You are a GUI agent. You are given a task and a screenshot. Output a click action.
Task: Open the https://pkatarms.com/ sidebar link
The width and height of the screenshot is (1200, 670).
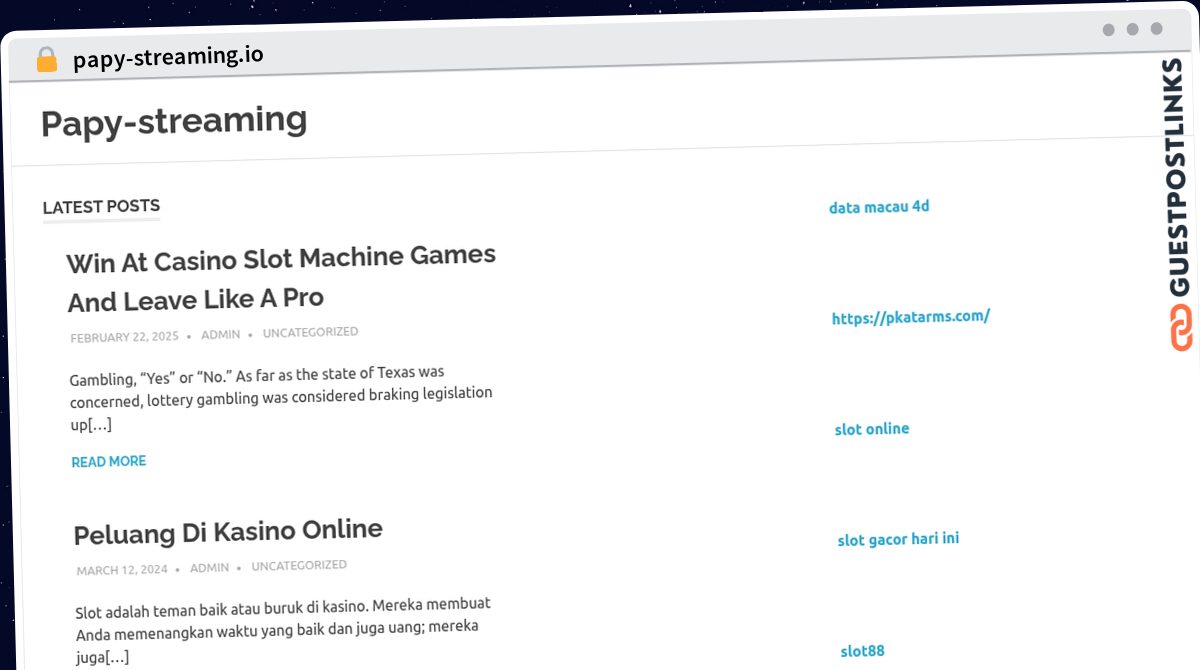point(910,317)
